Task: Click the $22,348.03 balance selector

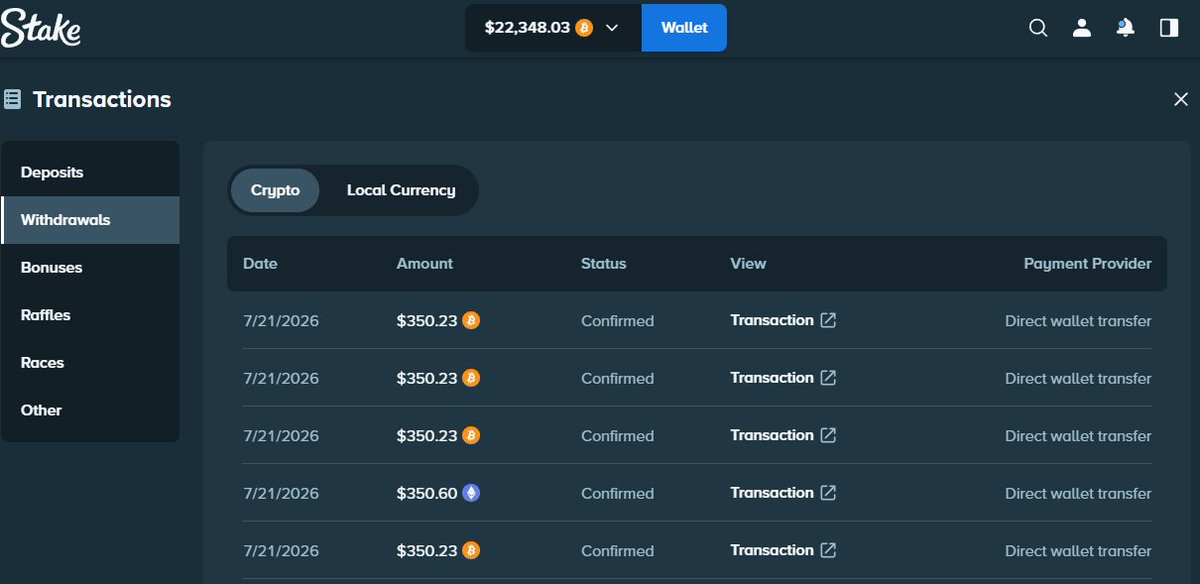Action: pos(553,28)
